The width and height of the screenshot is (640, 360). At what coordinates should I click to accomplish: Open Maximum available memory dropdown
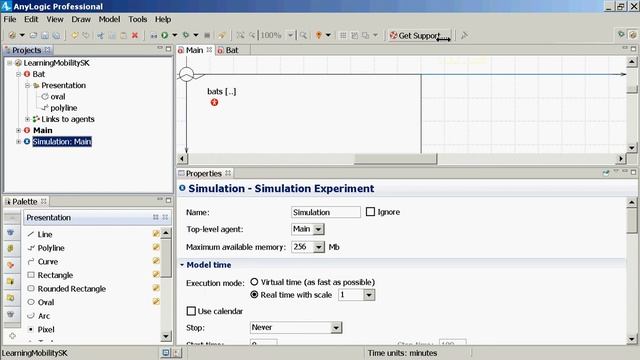(x=318, y=247)
